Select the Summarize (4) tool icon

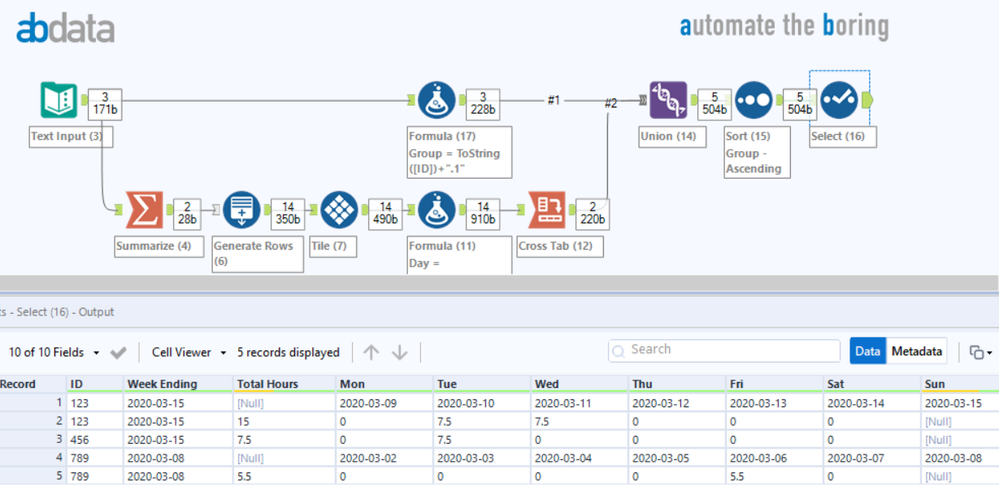pyautogui.click(x=144, y=209)
